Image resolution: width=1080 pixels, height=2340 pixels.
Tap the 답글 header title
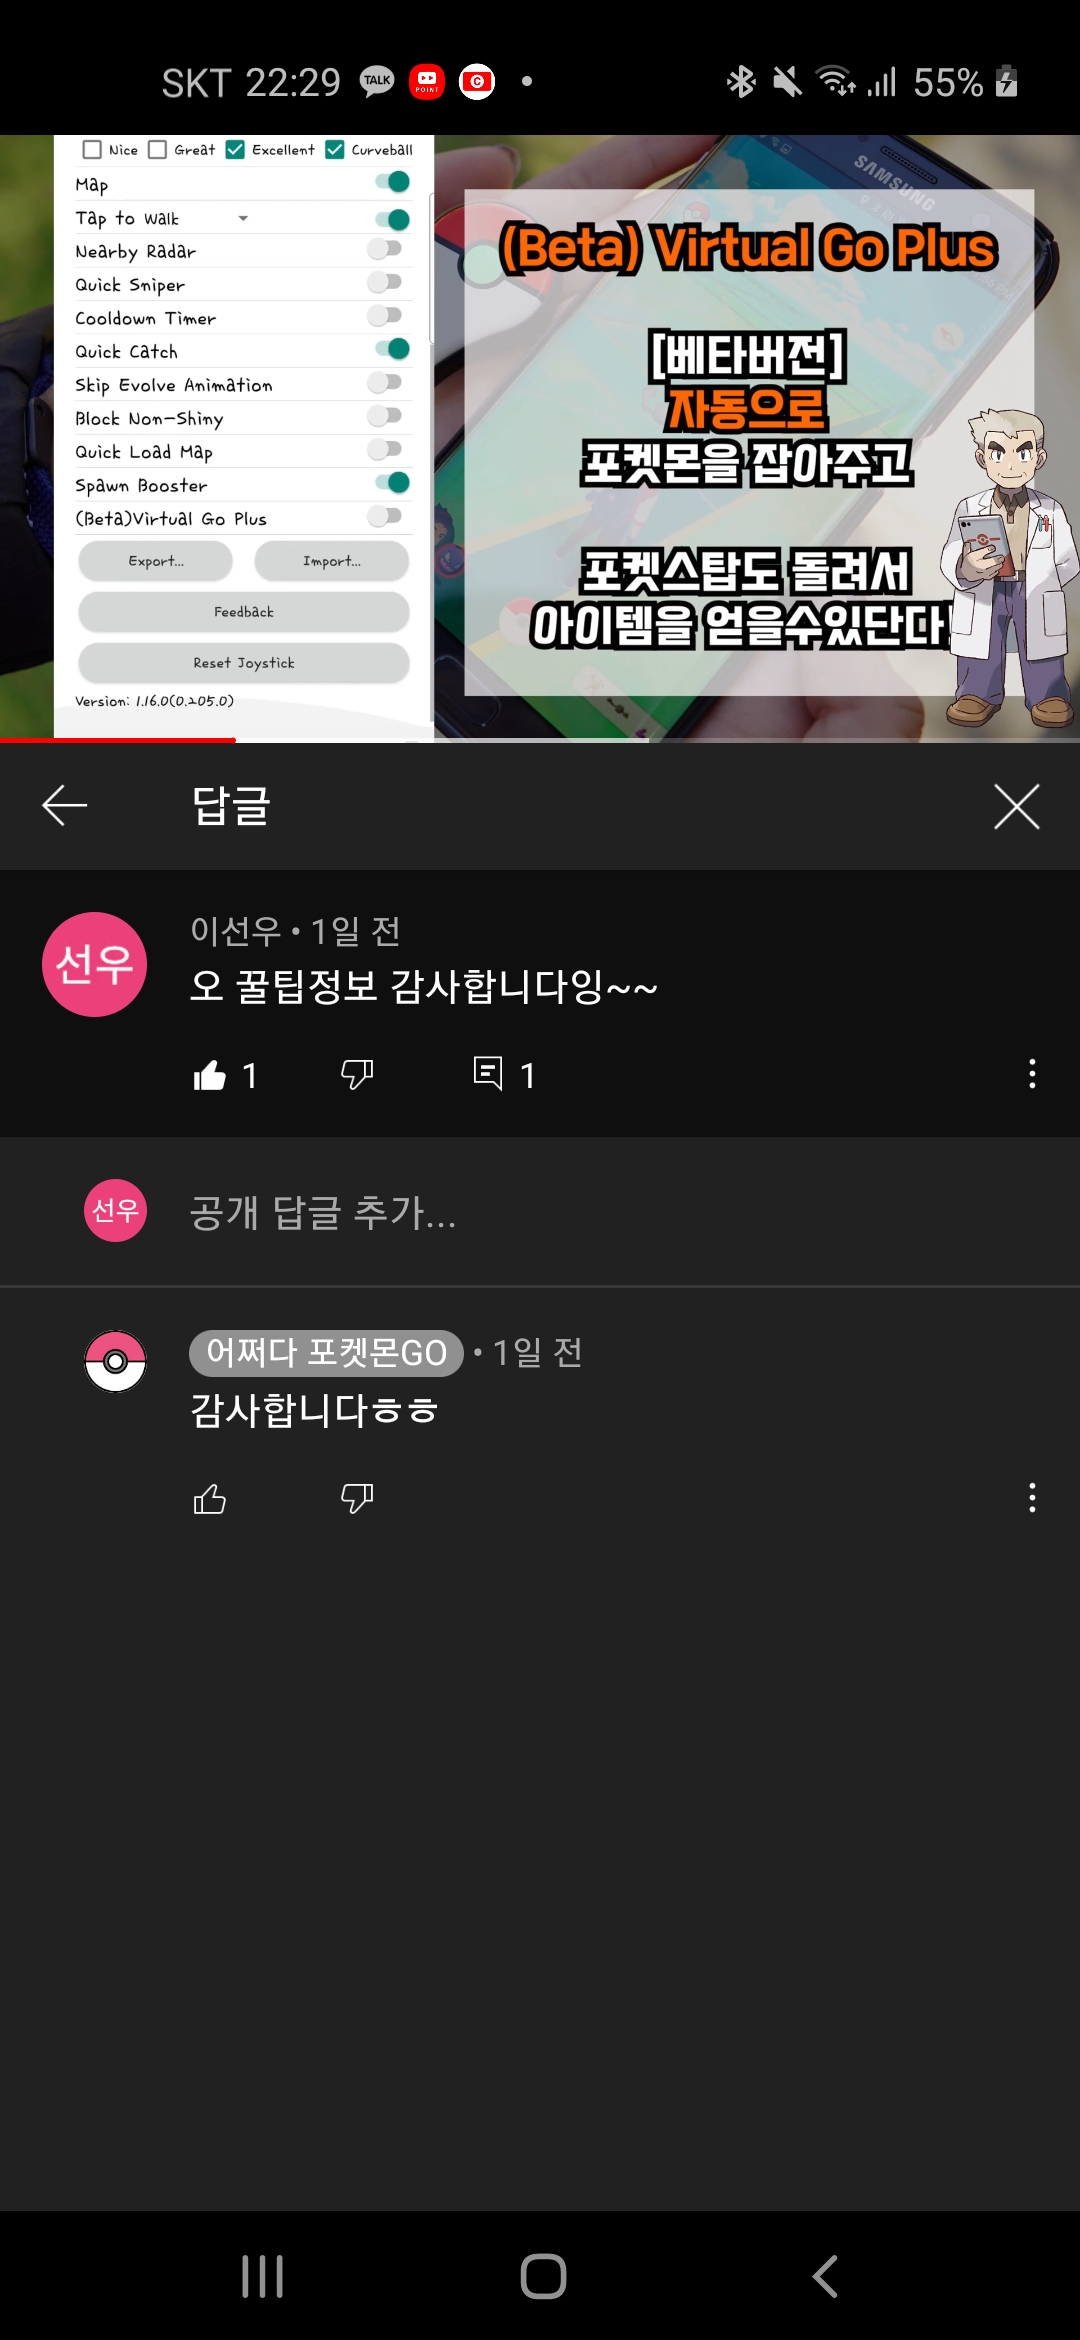[231, 806]
